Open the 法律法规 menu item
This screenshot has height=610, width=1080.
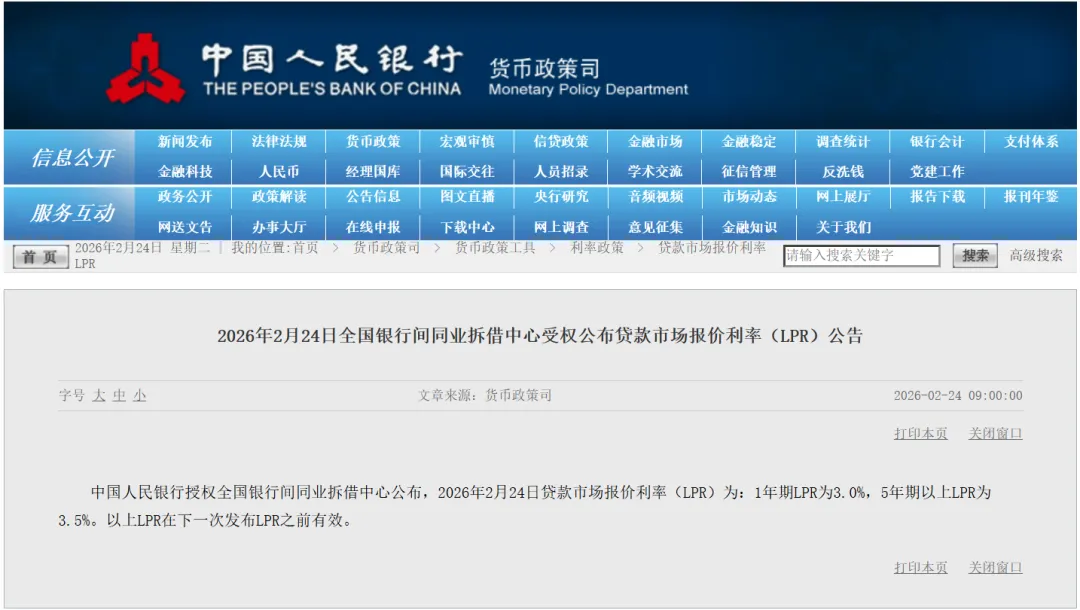coord(279,141)
